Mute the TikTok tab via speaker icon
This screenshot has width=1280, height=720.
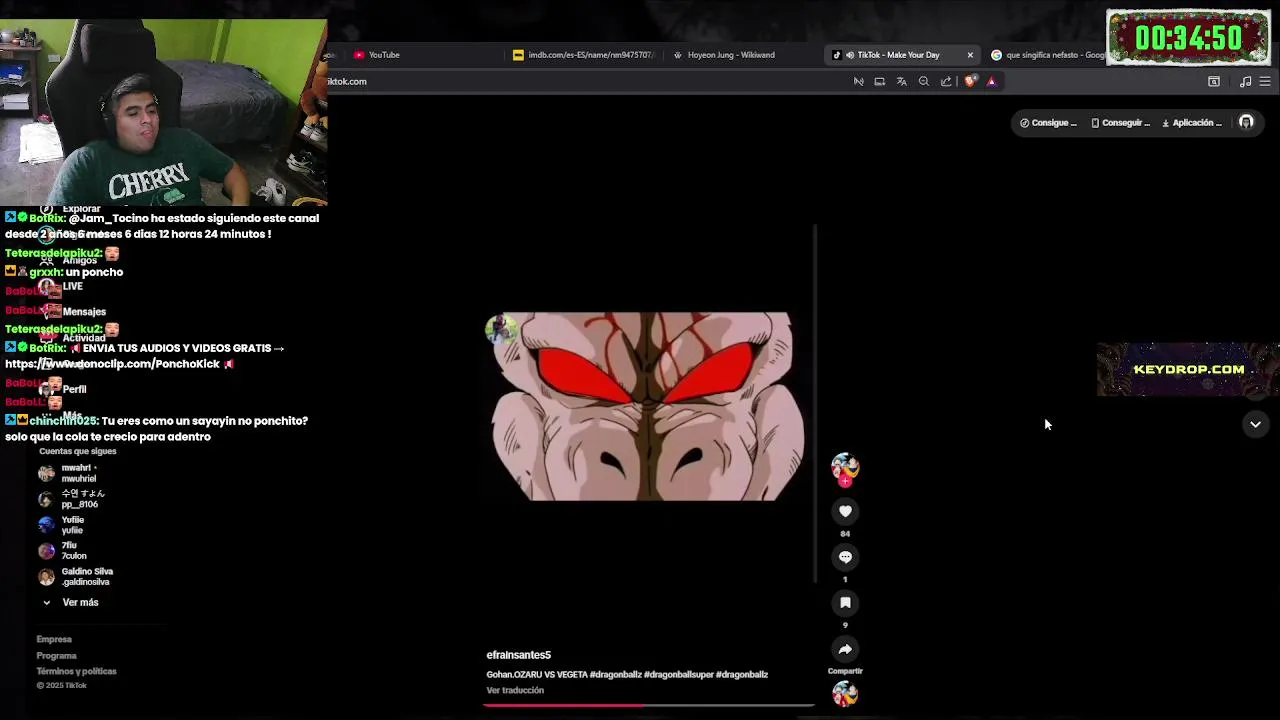[x=849, y=55]
